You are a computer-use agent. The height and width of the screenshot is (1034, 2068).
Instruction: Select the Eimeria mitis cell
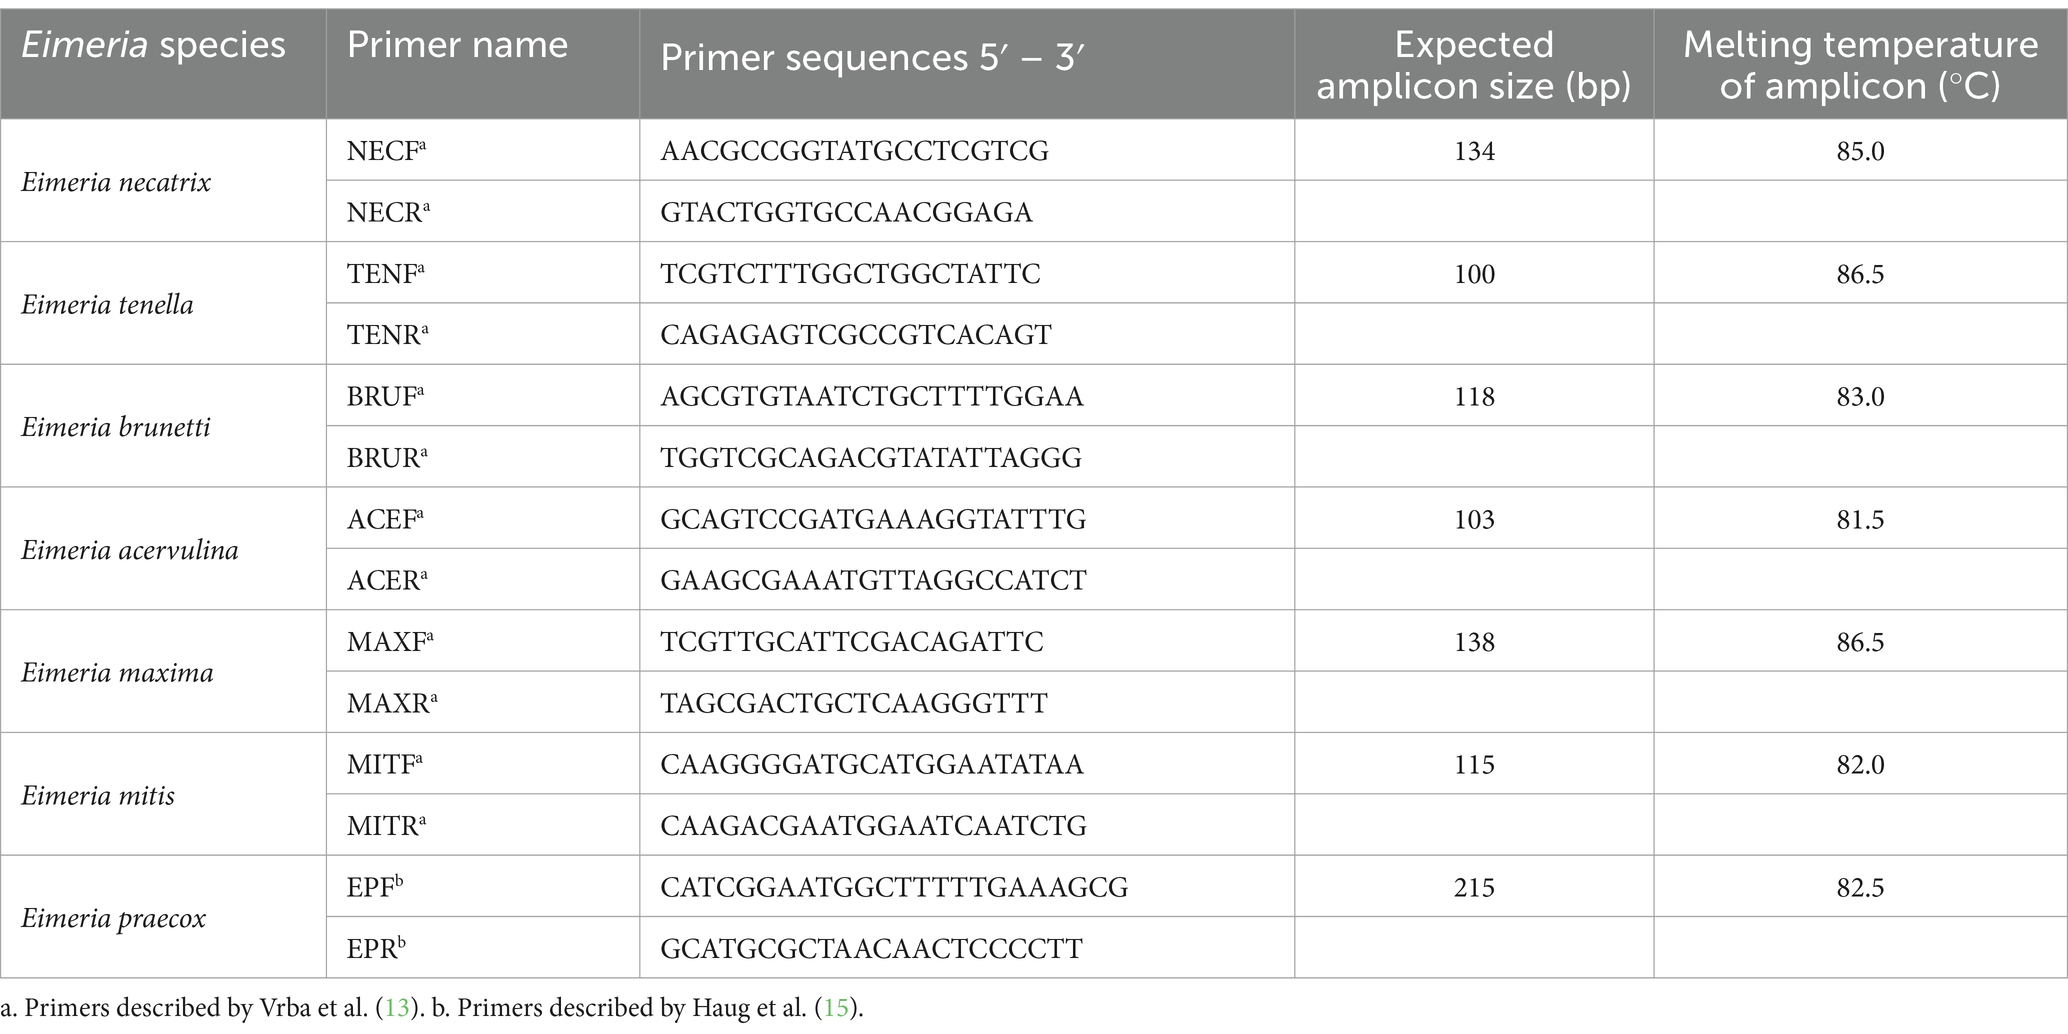(x=163, y=795)
